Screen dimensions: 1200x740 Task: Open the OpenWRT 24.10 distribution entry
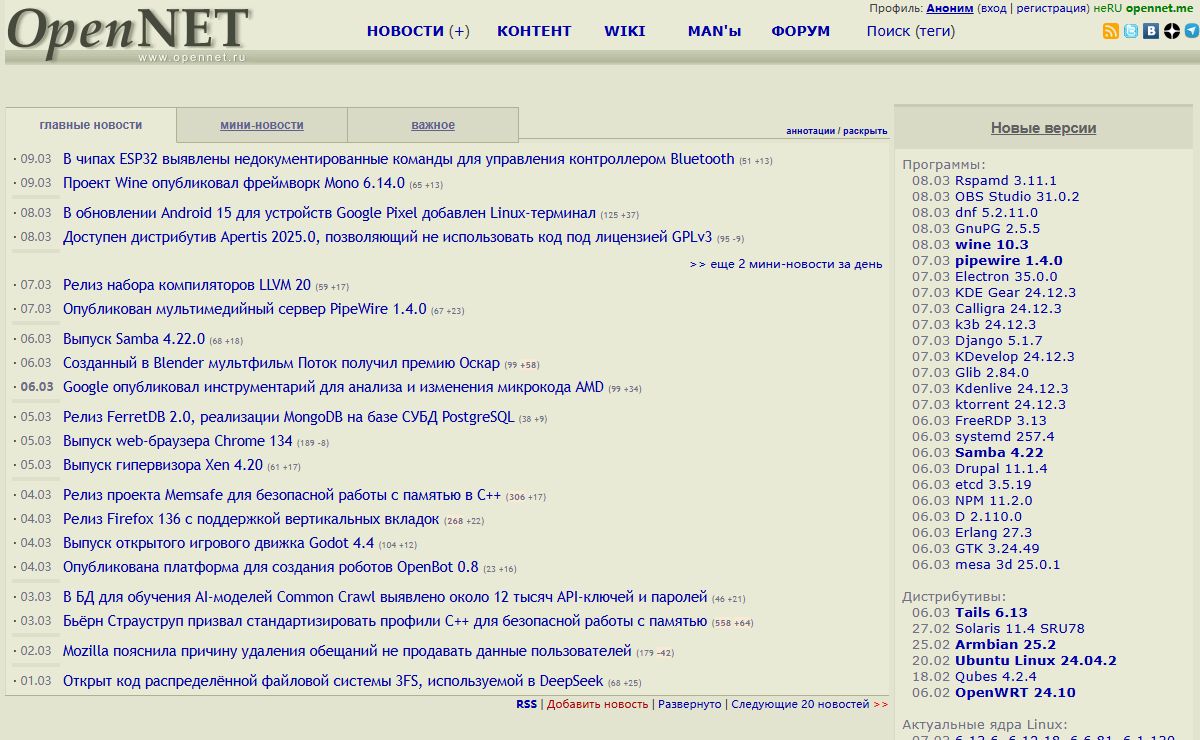coord(1015,693)
